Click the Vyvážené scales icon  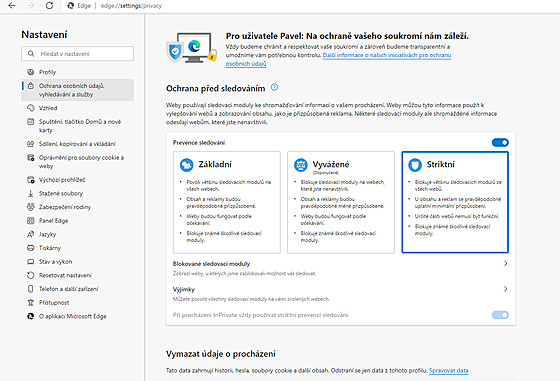pos(300,165)
